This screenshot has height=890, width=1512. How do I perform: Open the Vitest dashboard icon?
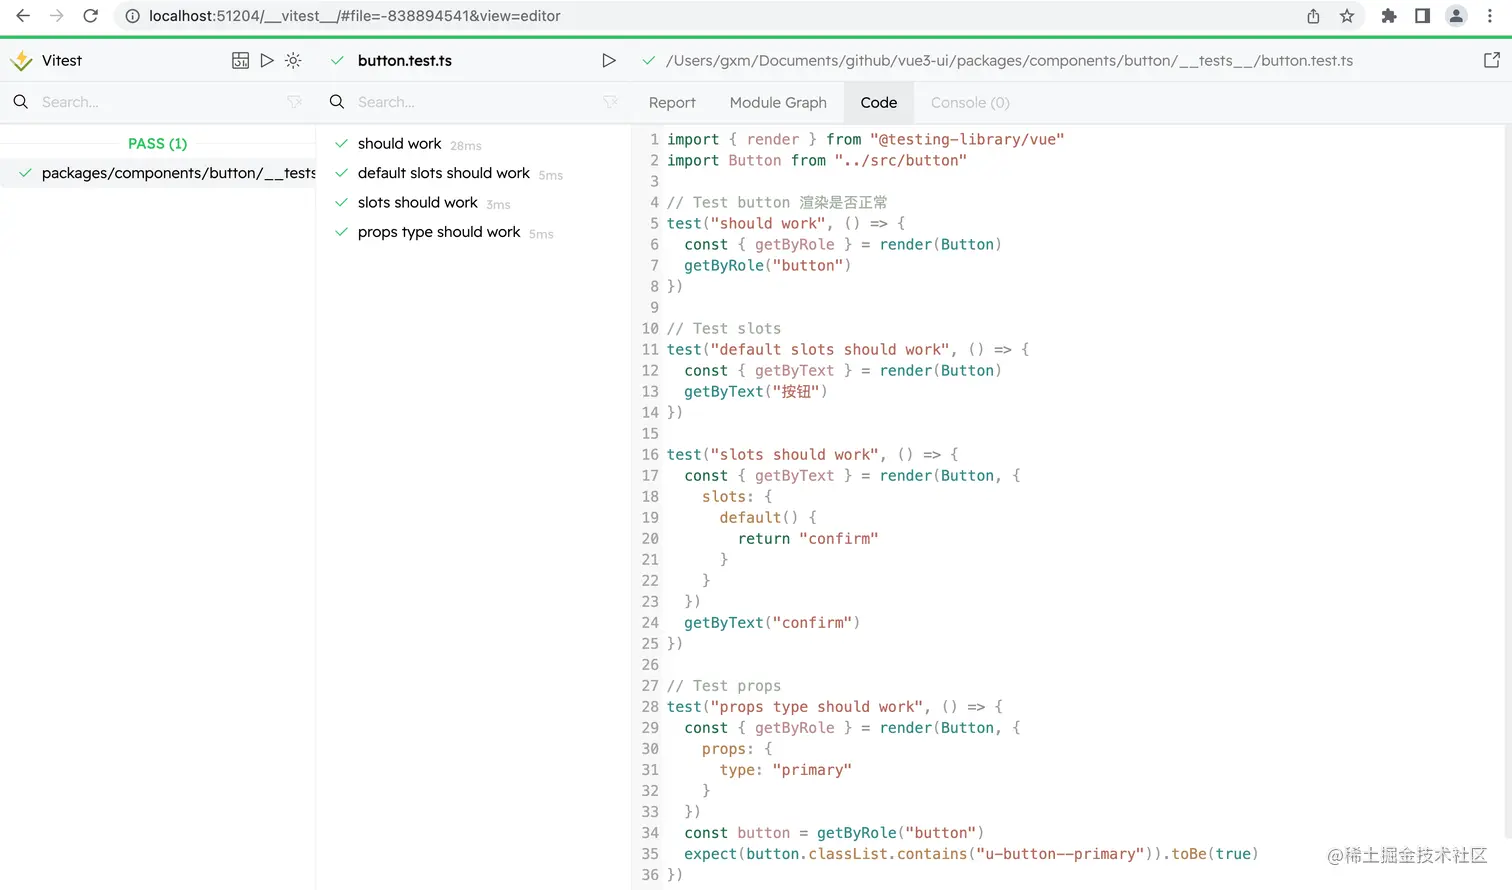pyautogui.click(x=241, y=61)
